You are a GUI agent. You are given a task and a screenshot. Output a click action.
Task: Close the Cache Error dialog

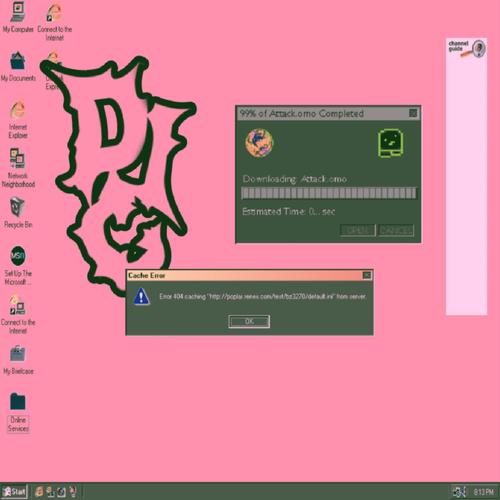[x=367, y=275]
